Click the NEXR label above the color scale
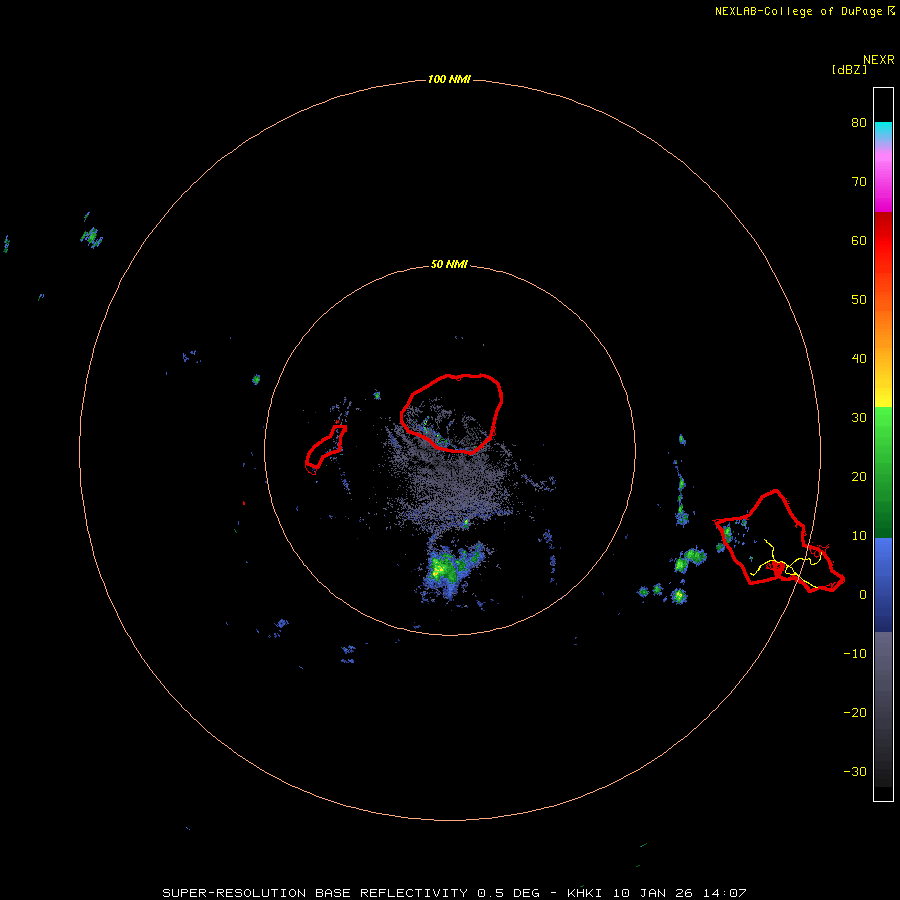Viewport: 900px width, 900px height. 878,60
